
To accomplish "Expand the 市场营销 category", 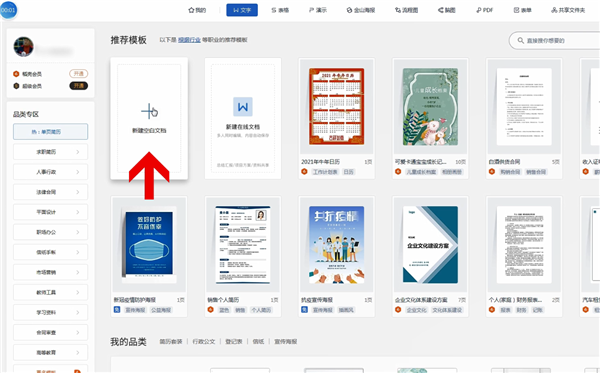I will [51, 272].
